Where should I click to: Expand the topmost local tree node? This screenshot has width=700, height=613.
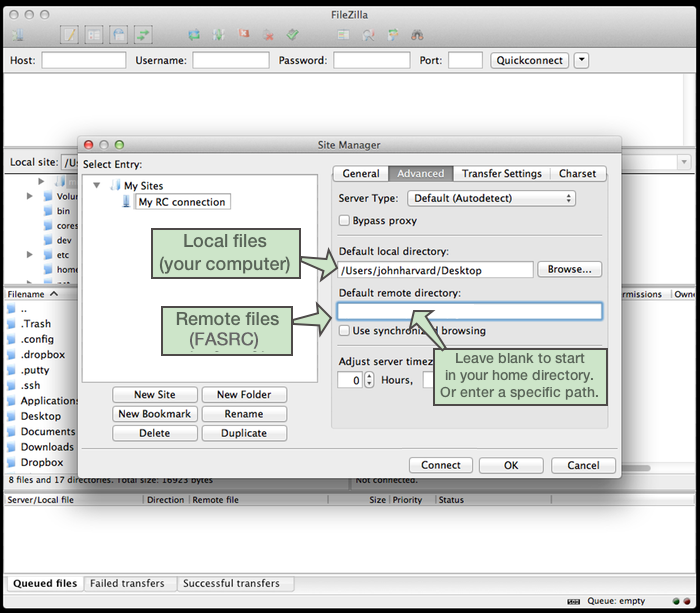(41, 181)
